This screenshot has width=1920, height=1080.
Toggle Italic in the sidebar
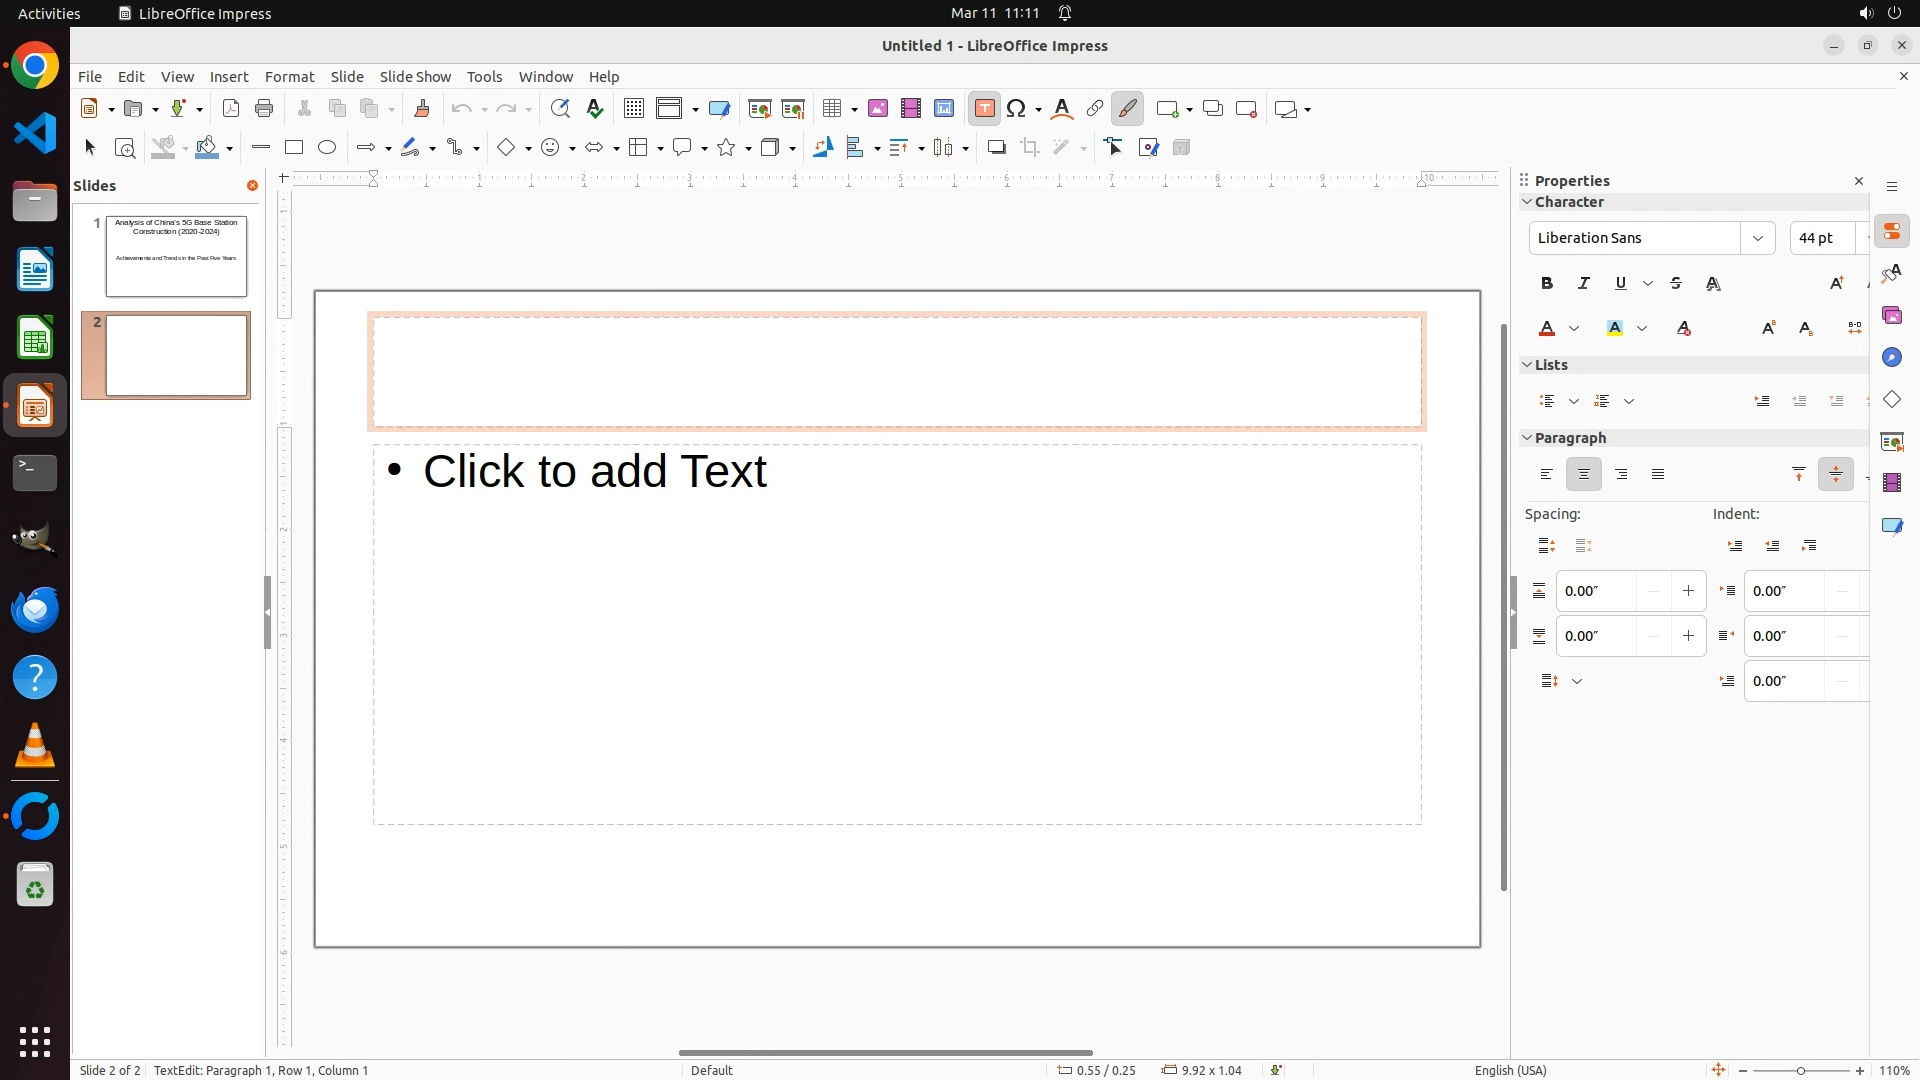1584,284
